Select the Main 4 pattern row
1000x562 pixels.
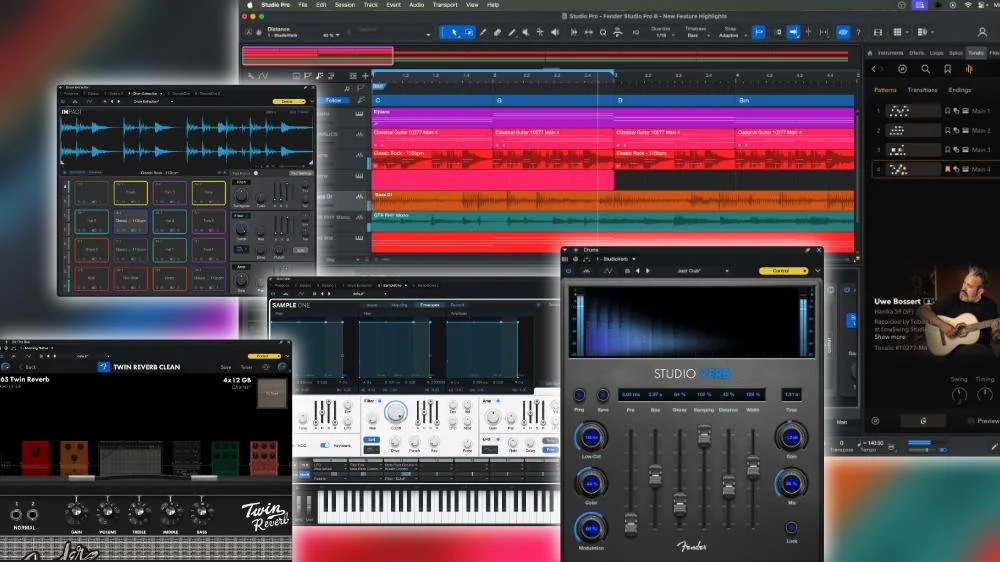pos(934,169)
